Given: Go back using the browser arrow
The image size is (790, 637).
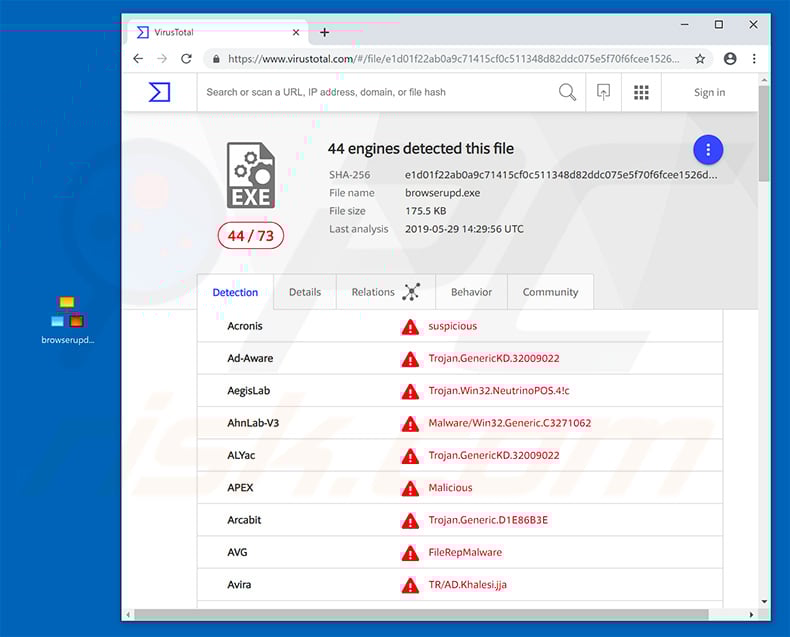Looking at the screenshot, I should click(138, 59).
